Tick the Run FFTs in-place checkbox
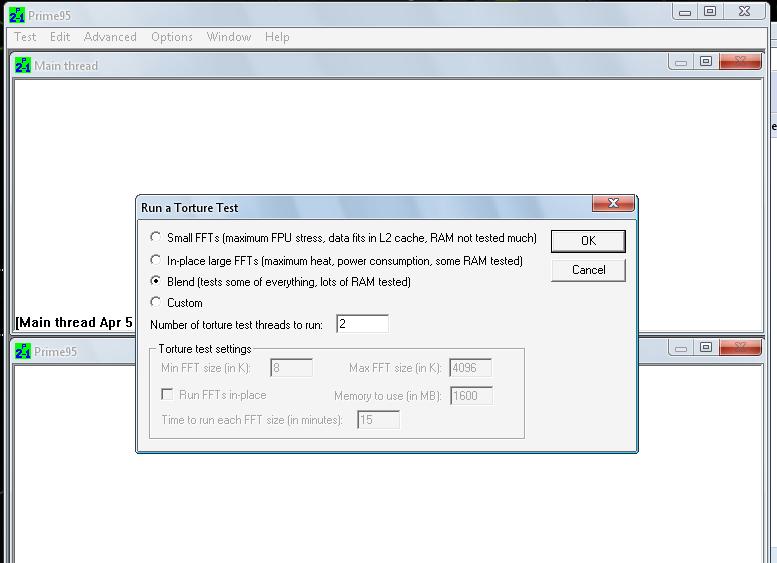The width and height of the screenshot is (777, 563). (x=167, y=394)
